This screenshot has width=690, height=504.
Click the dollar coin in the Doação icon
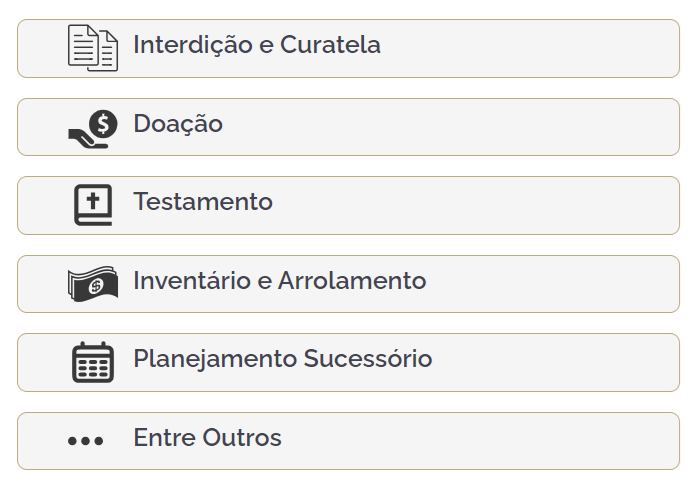[103, 124]
